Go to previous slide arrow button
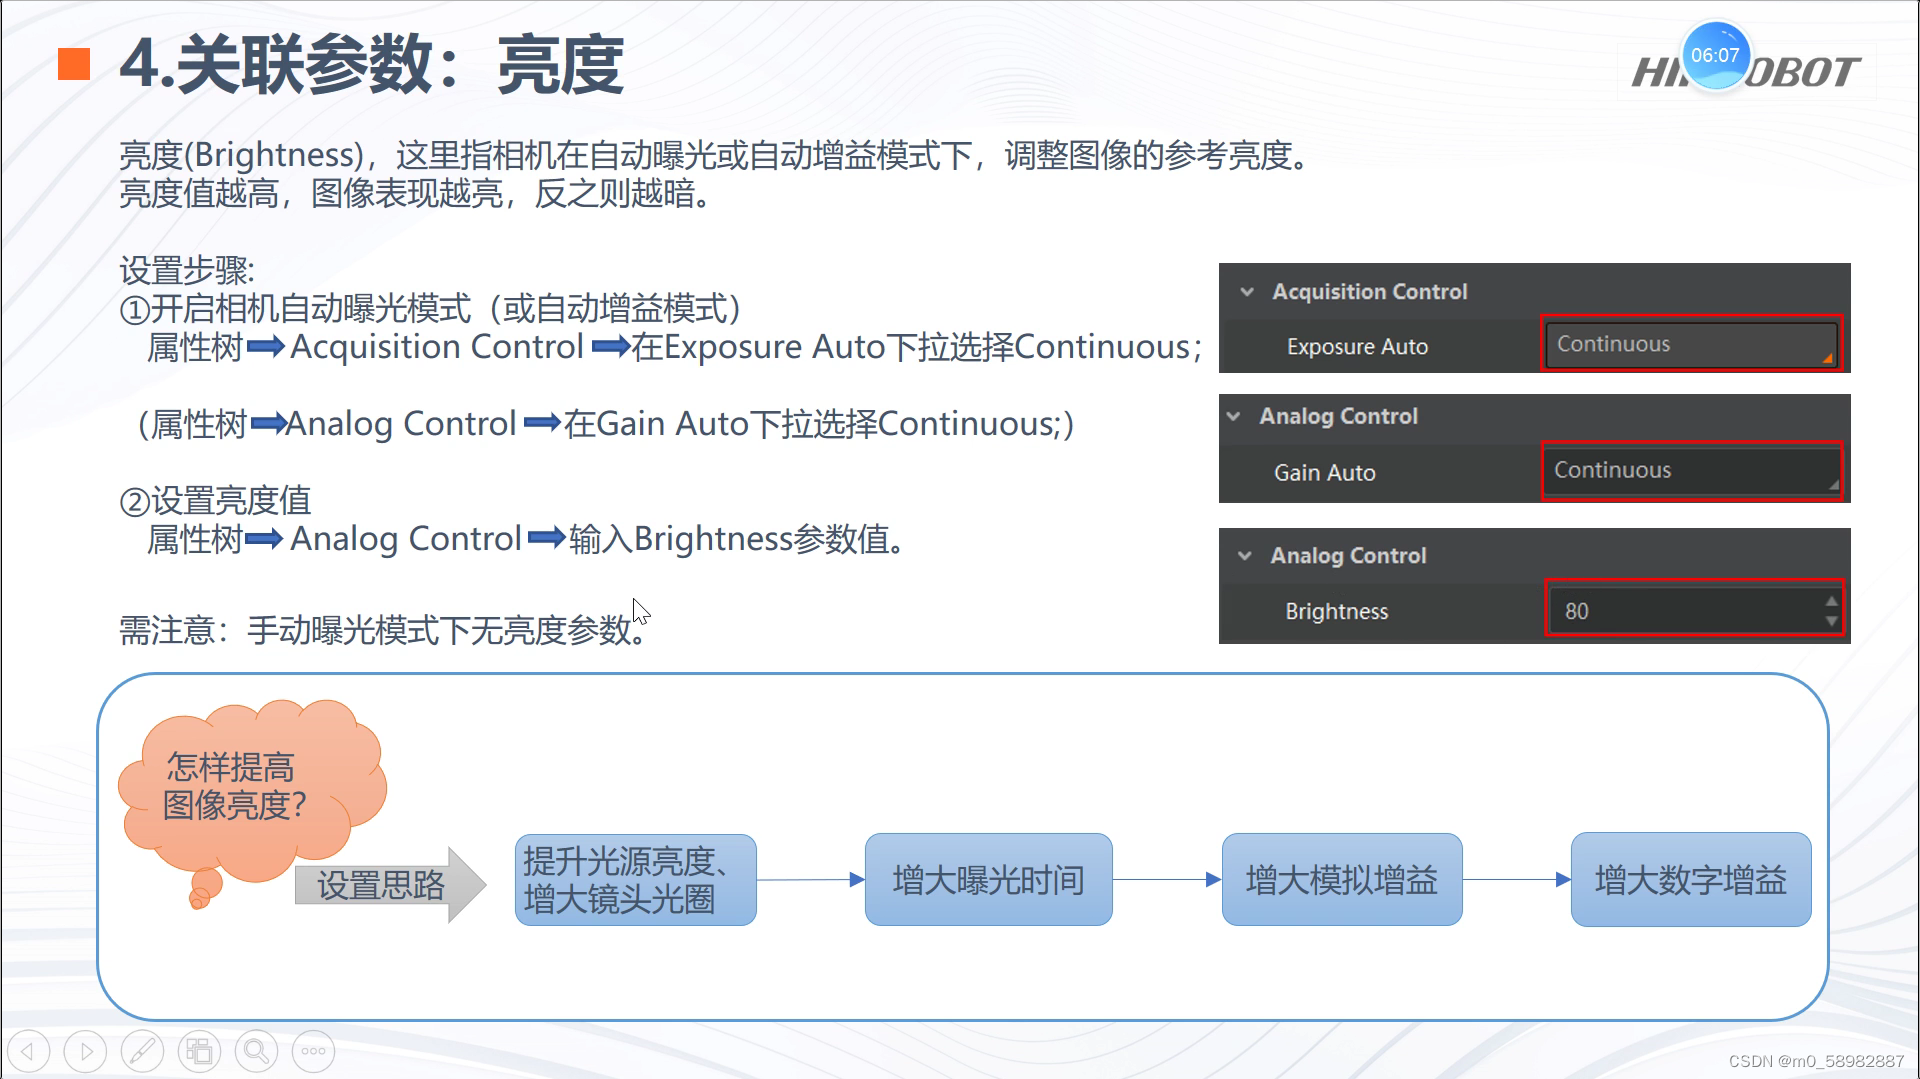 pos(28,1051)
